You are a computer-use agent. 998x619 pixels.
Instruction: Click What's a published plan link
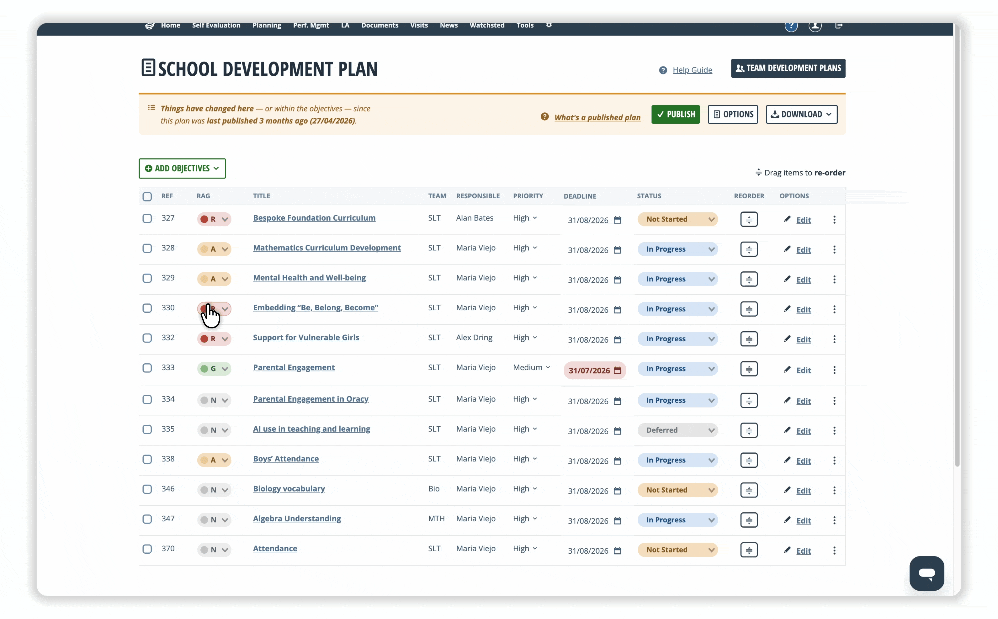(597, 118)
